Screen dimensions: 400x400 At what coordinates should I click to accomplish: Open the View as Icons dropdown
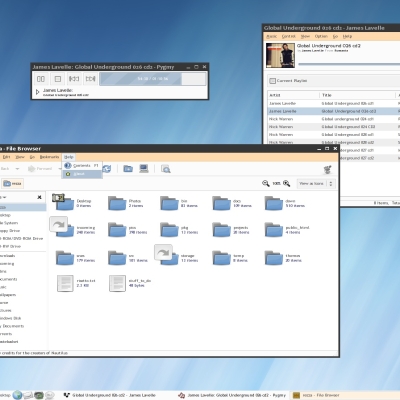click(316, 183)
